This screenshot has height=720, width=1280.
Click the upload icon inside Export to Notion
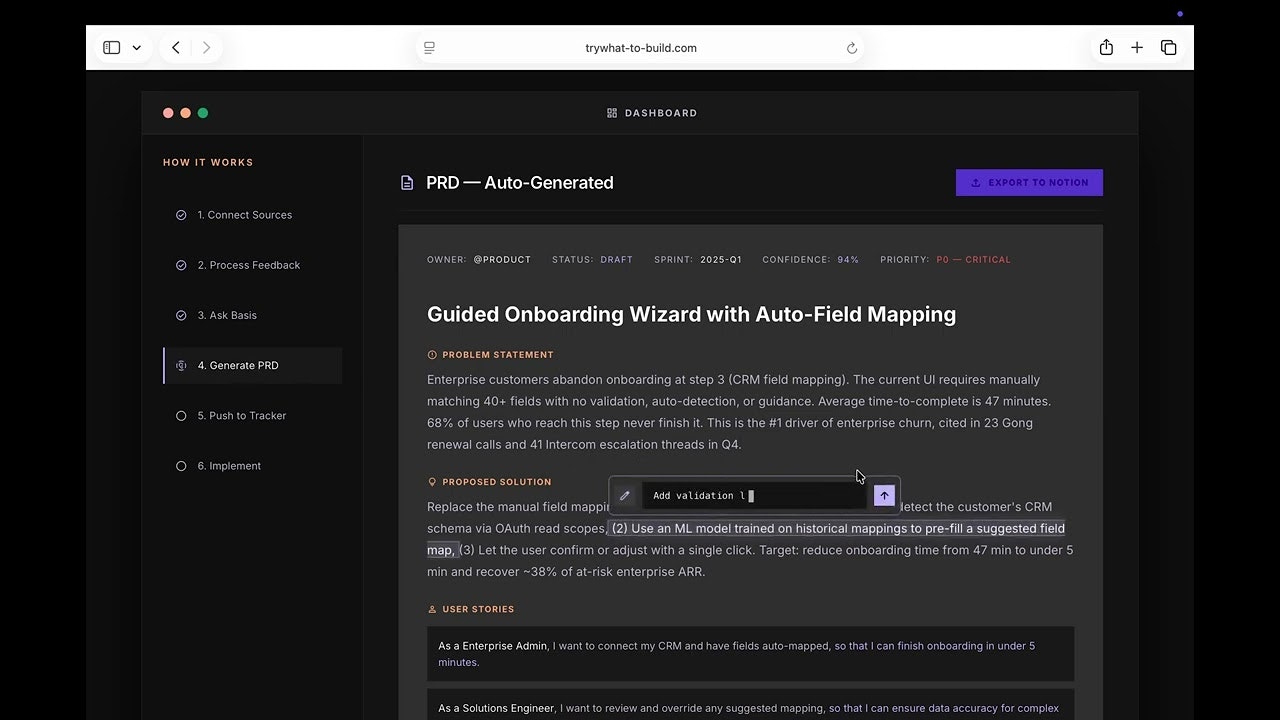974,182
